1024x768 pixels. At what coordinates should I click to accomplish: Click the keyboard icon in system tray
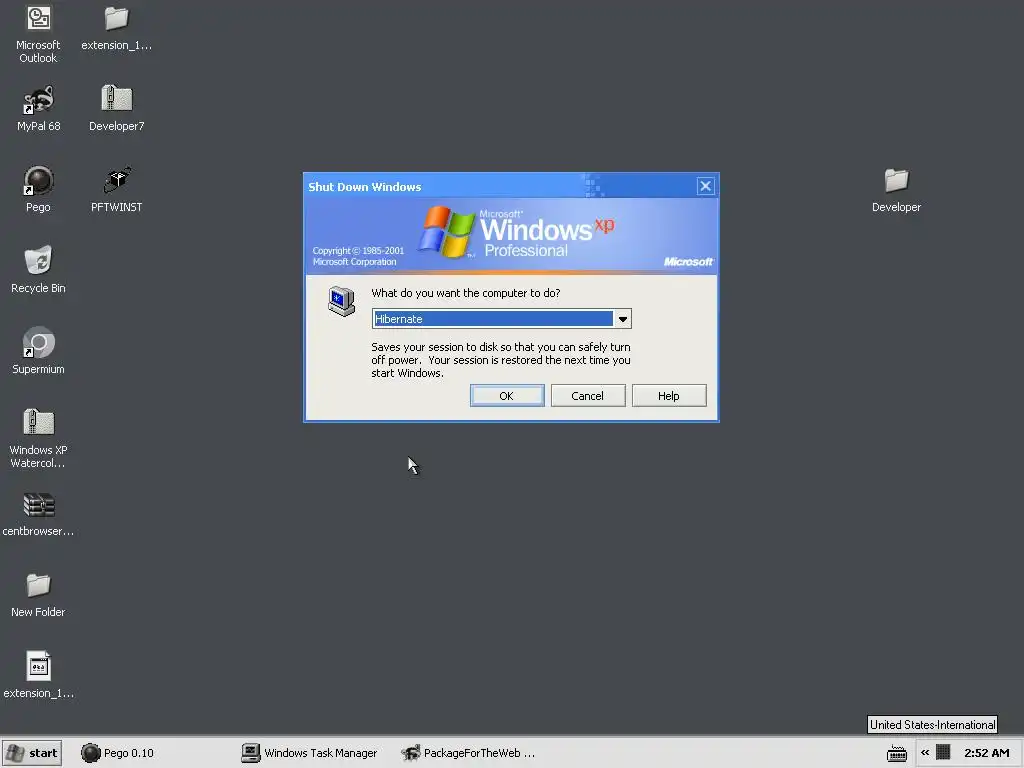point(897,753)
